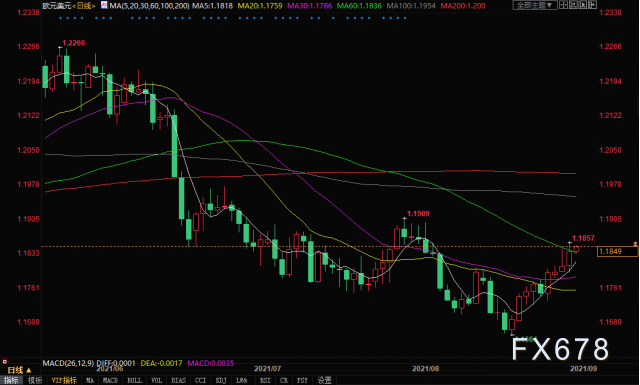Click the MA20:1.1759 value
The image size is (640, 385).
(260, 6)
